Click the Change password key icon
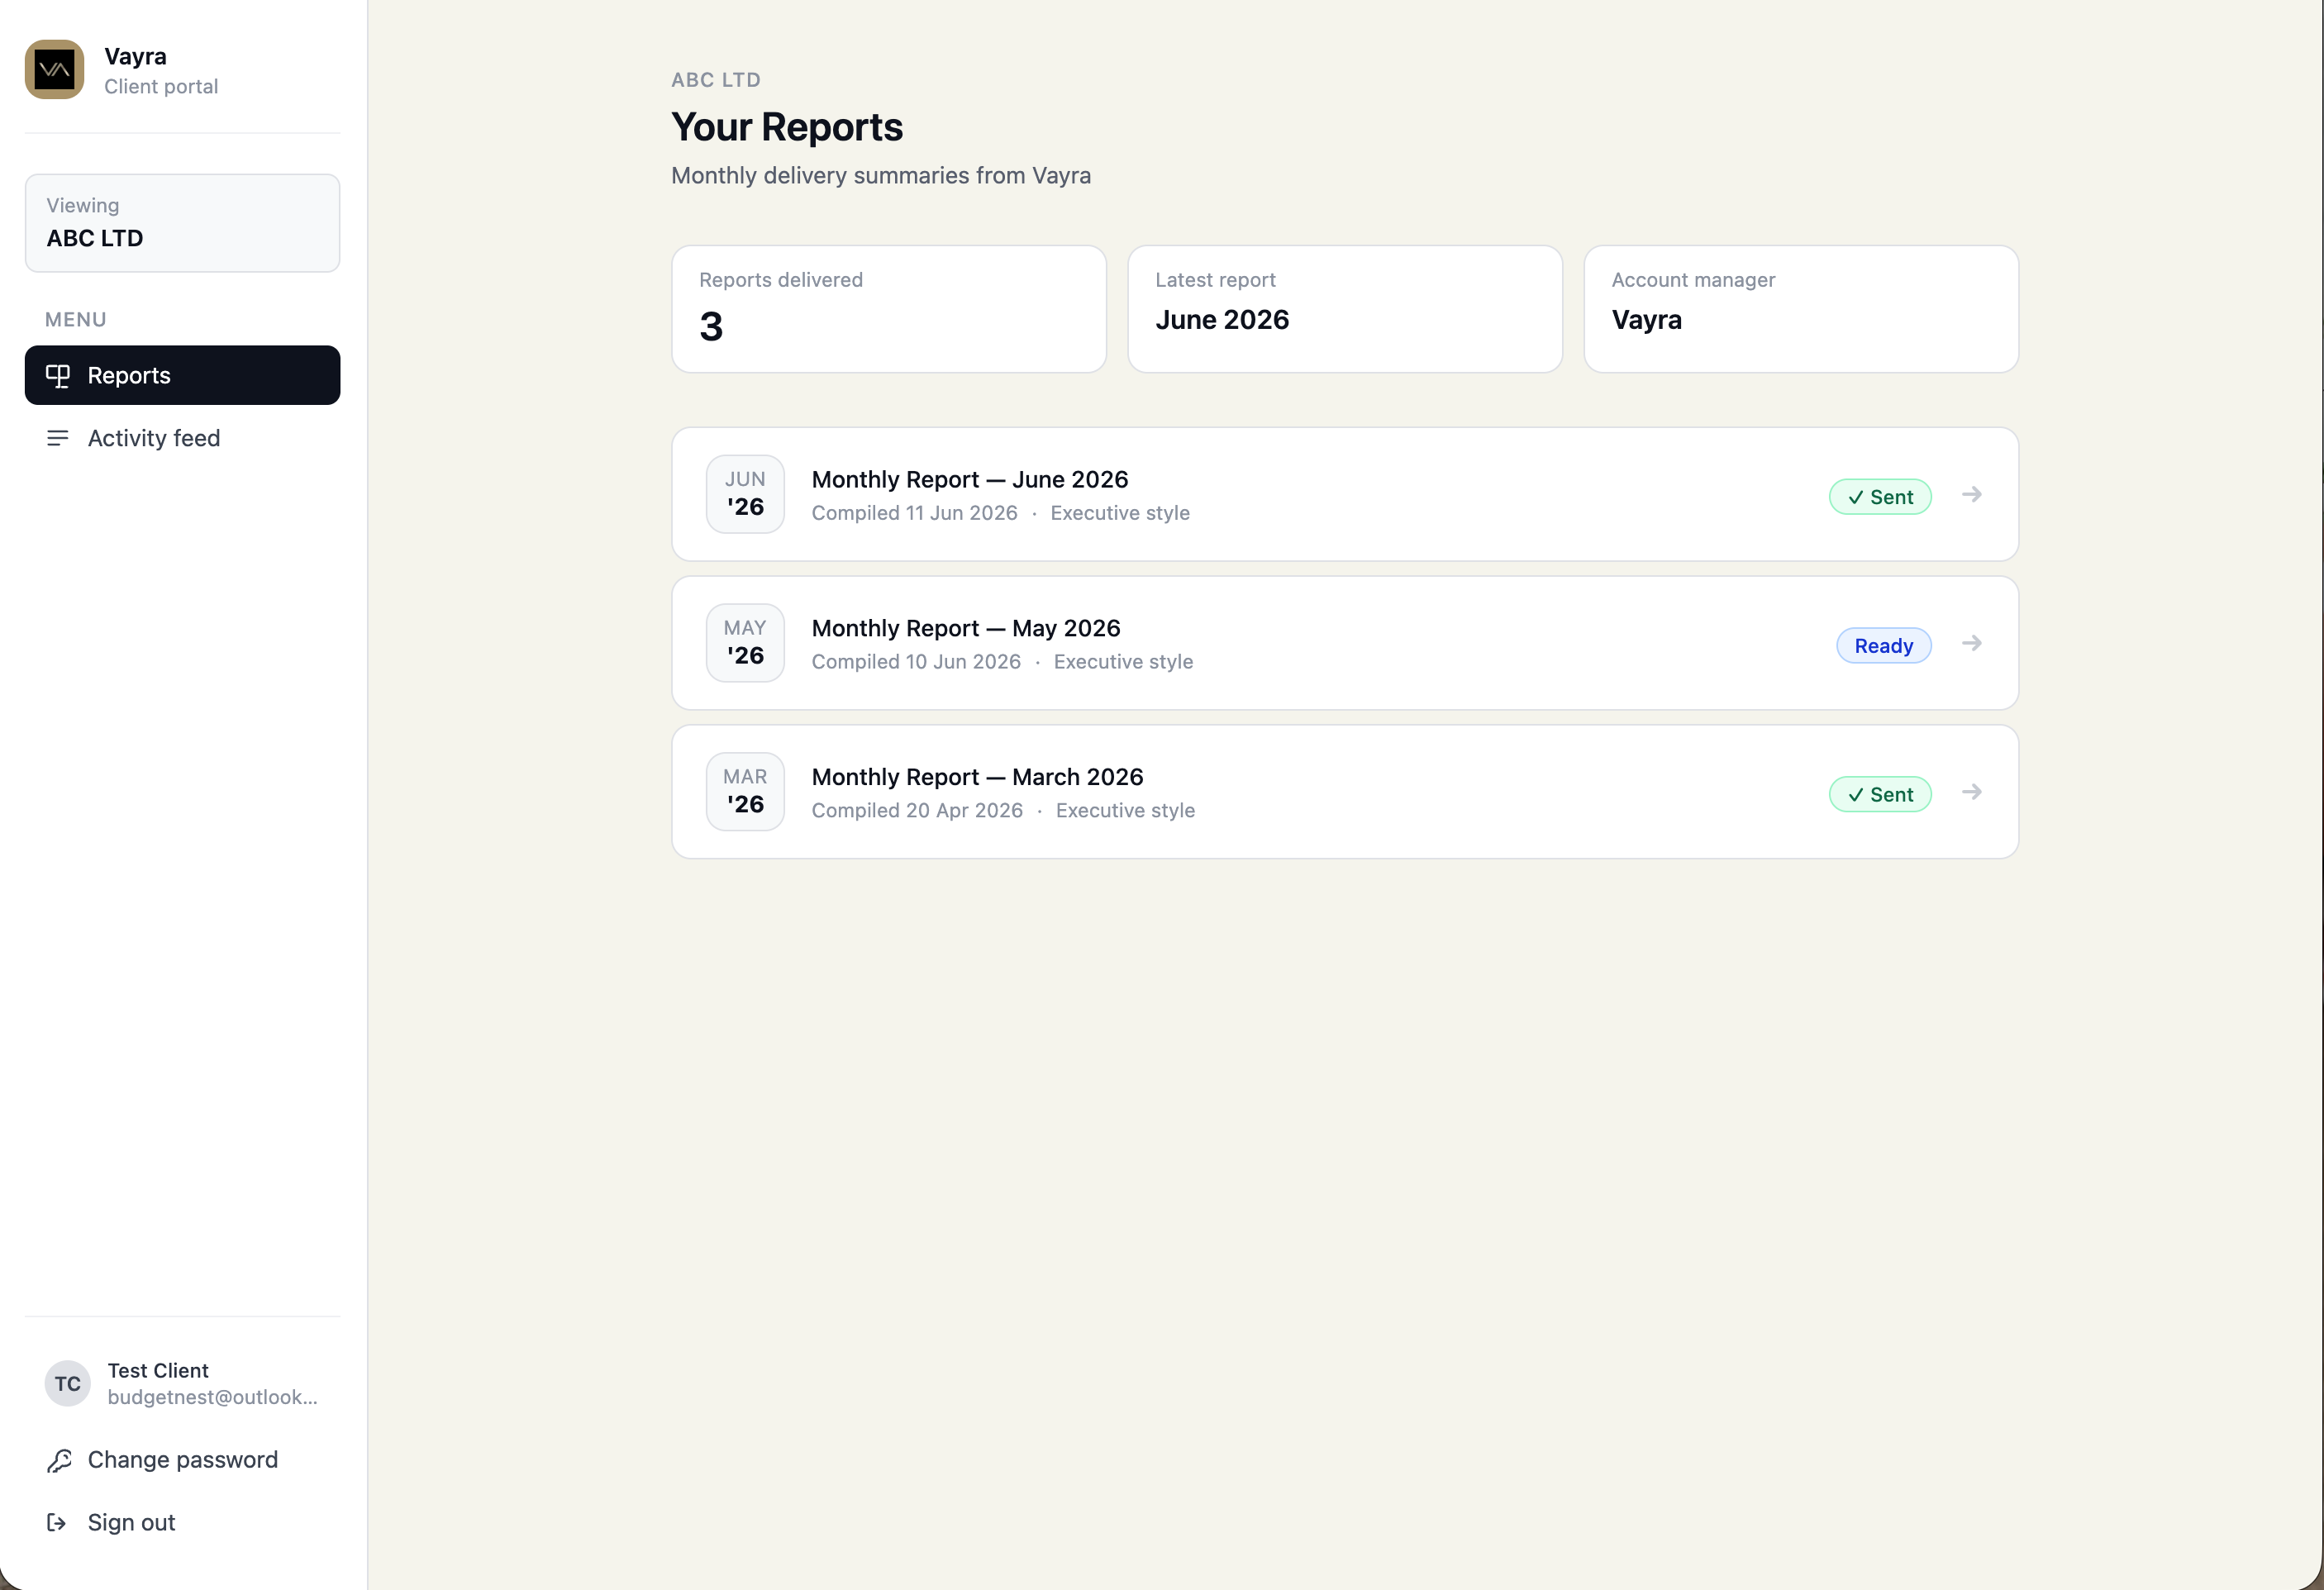Image resolution: width=2324 pixels, height=1590 pixels. (59, 1461)
